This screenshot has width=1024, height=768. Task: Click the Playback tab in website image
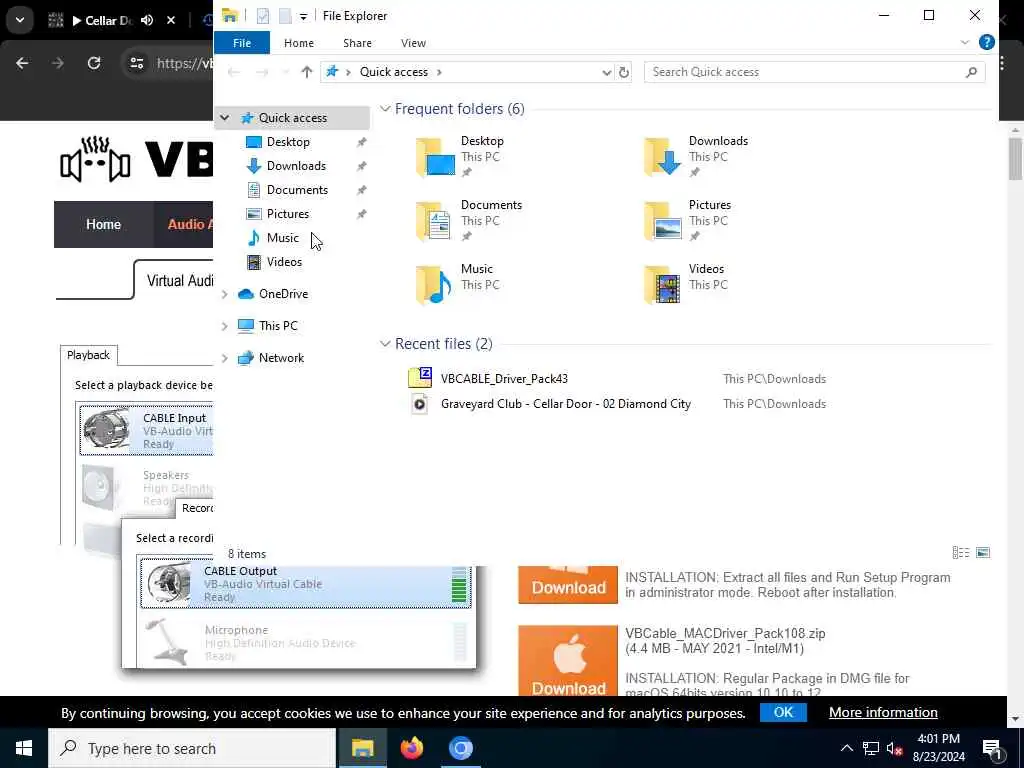point(88,355)
